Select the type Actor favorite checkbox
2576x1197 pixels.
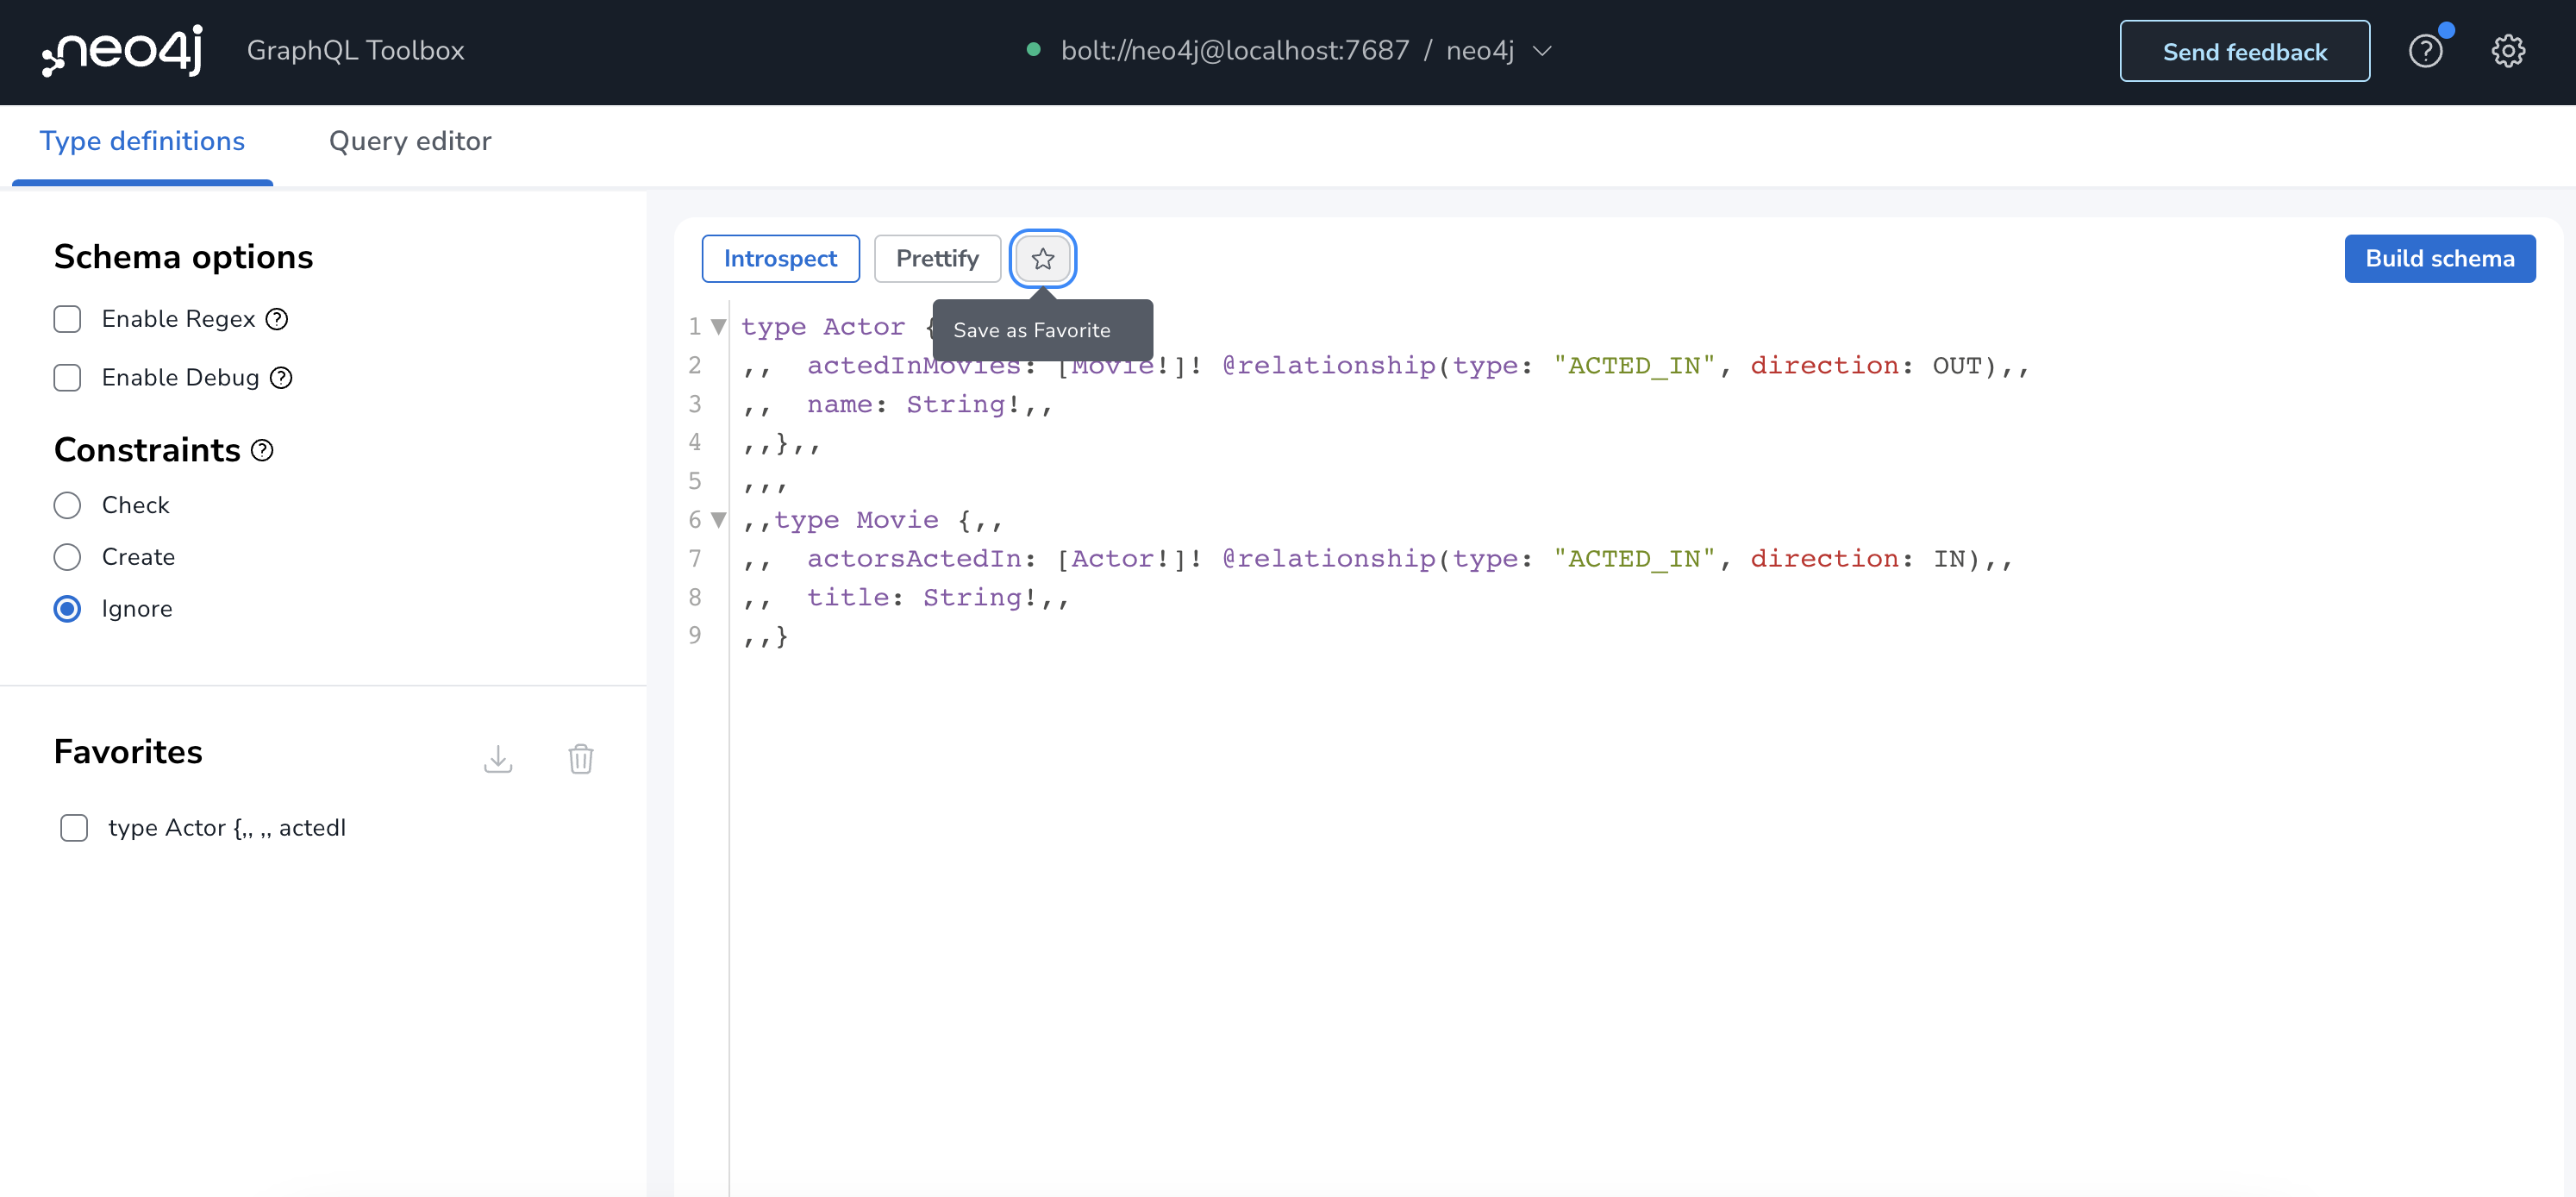pos(74,828)
